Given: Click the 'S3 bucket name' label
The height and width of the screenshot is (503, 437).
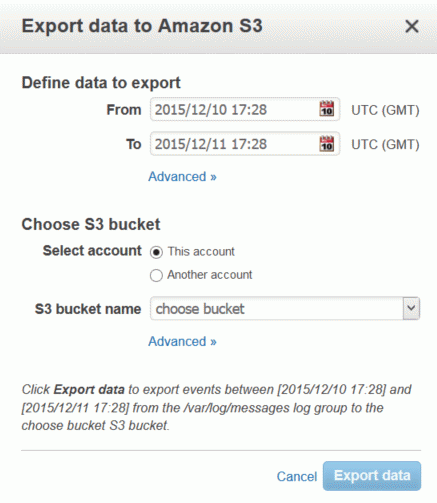Looking at the screenshot, I should [88, 309].
